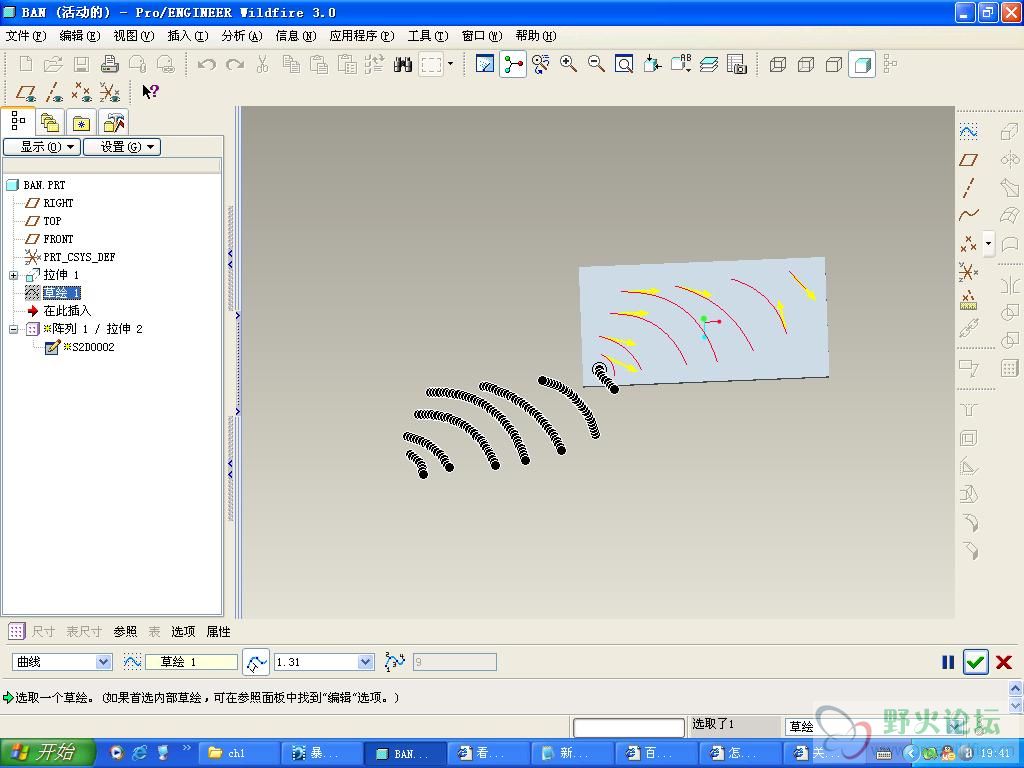Open the 文件 menu
The height and width of the screenshot is (768, 1024).
(26, 36)
